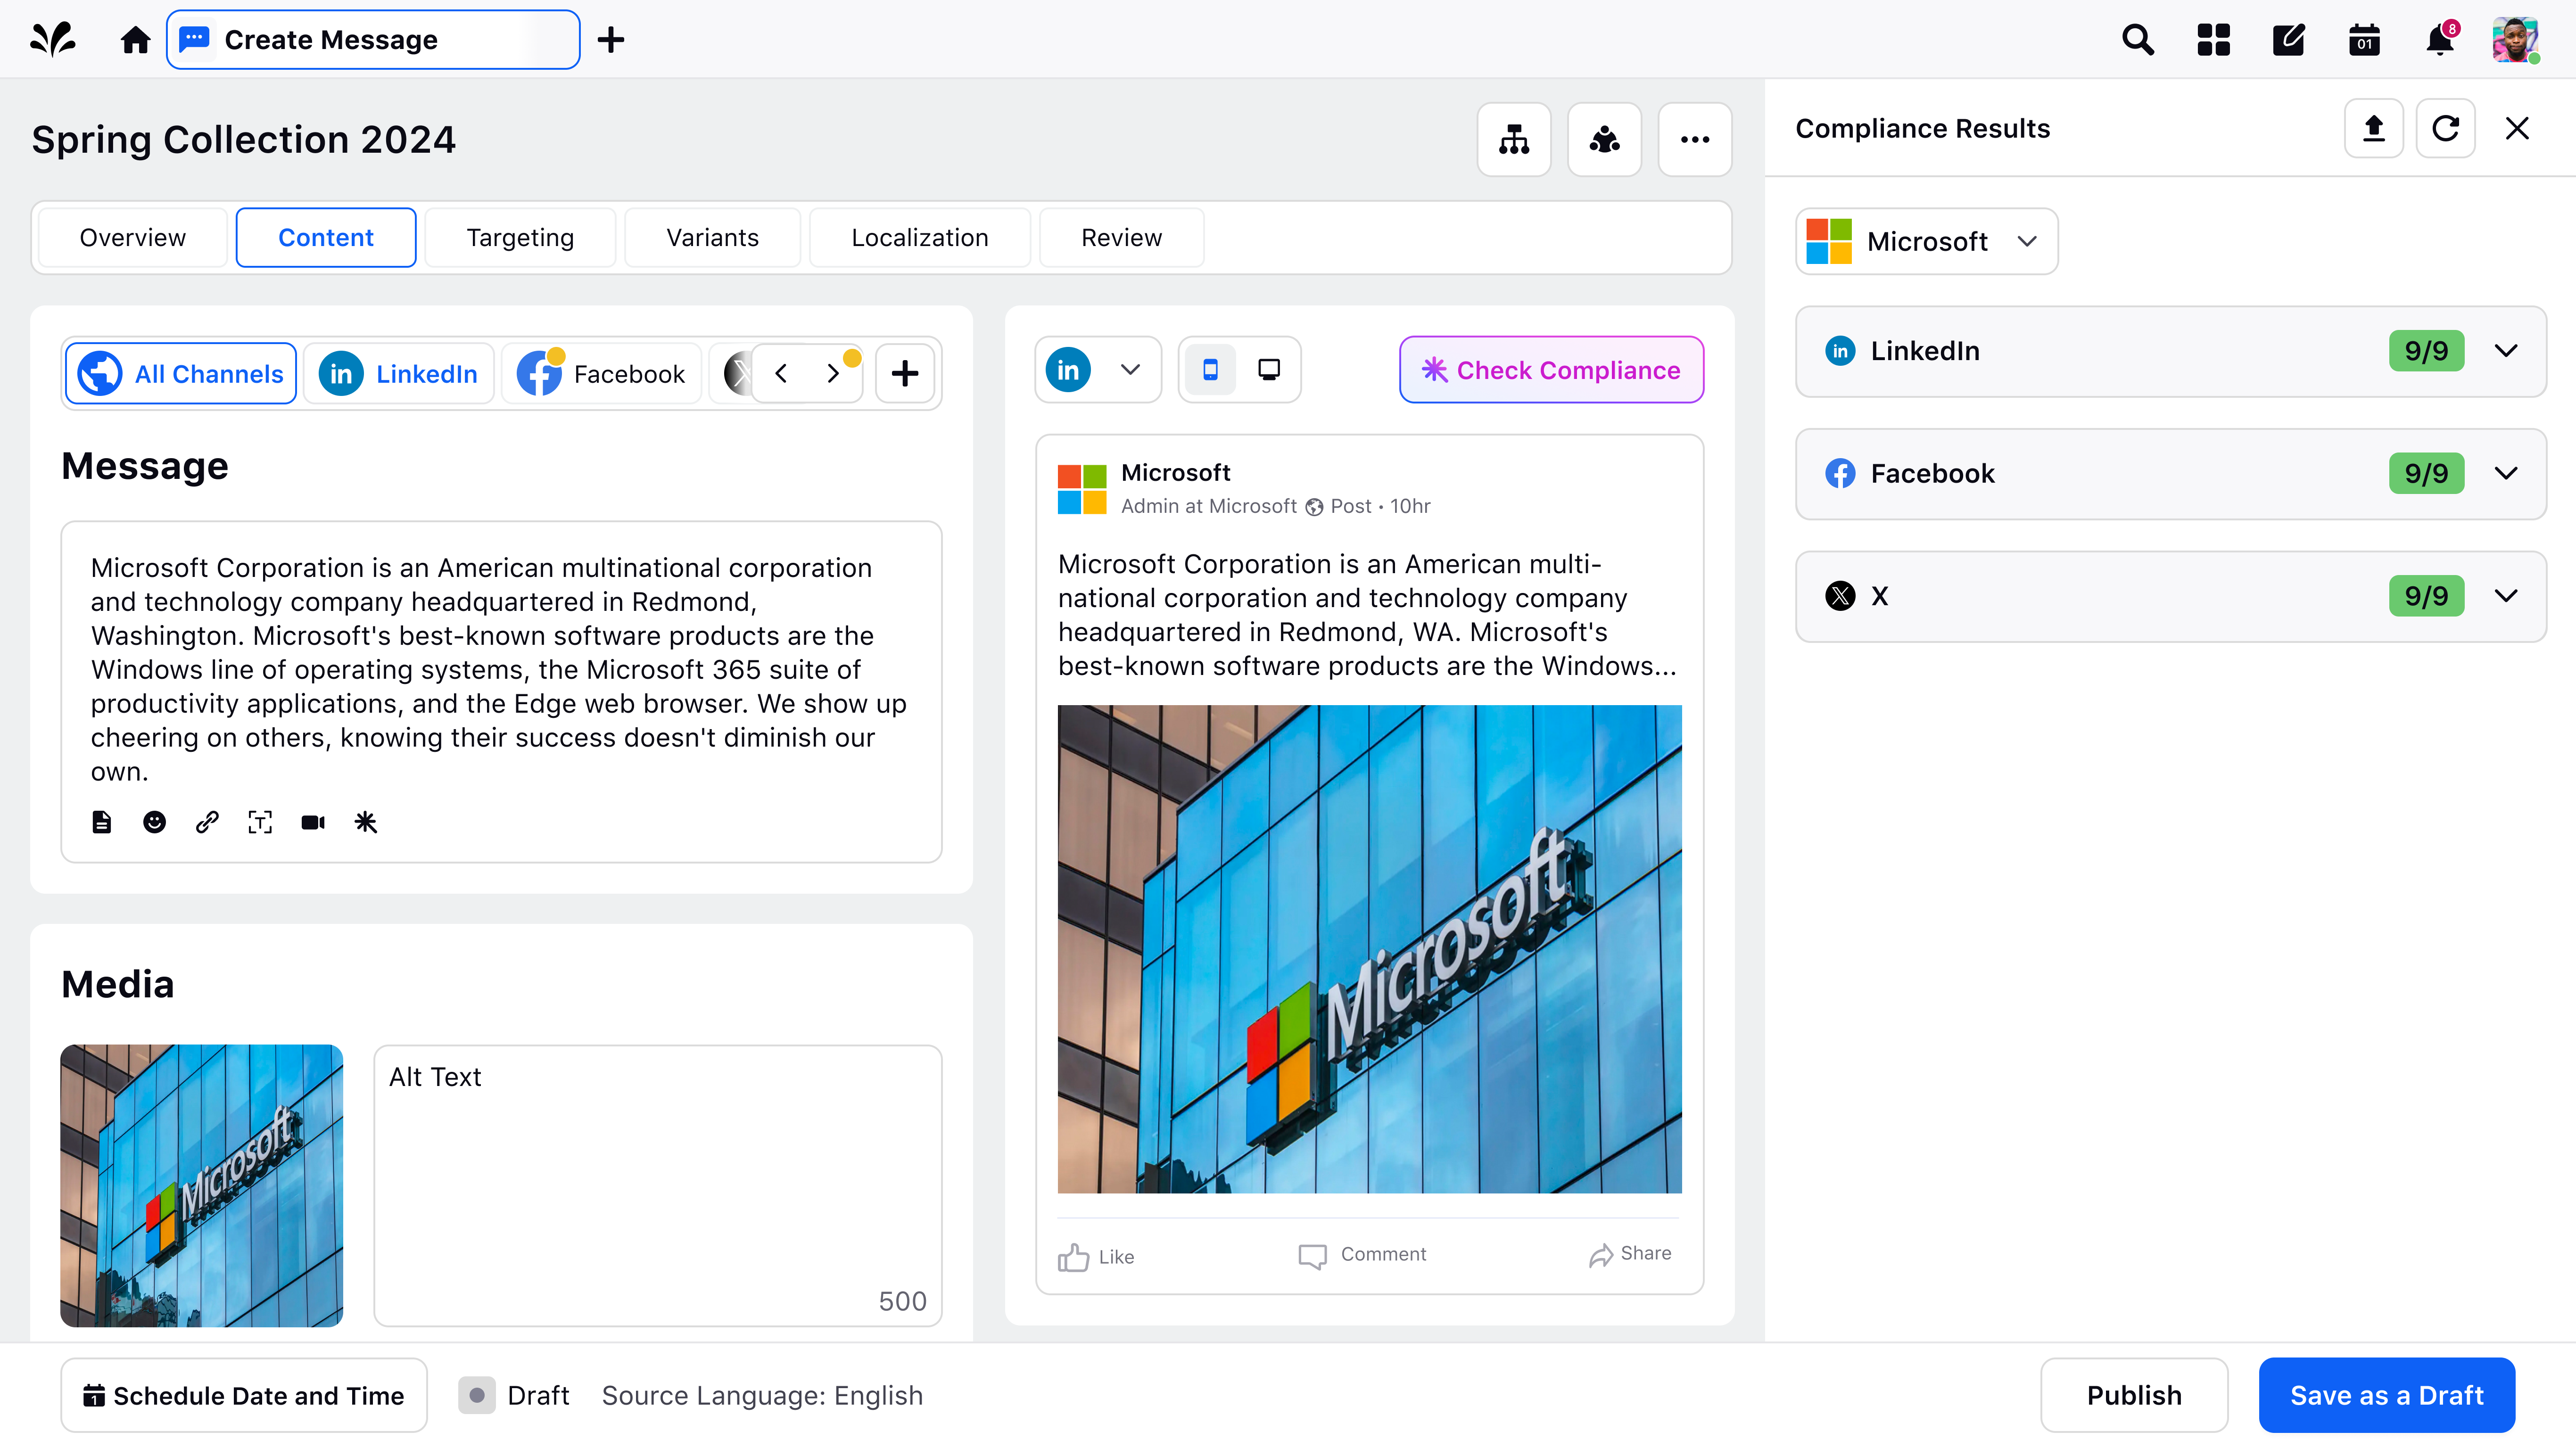Select the Microsoft building media thumbnail
This screenshot has height=1448, width=2576.
202,1185
